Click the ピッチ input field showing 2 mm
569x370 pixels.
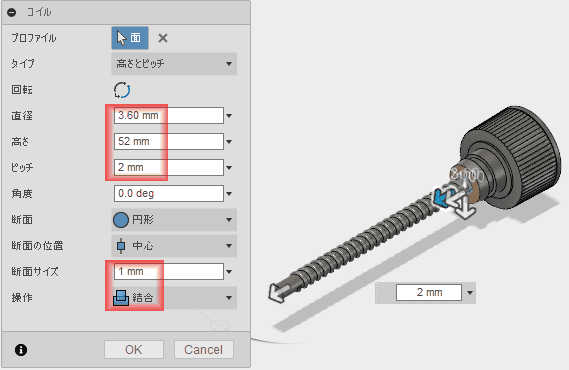pyautogui.click(x=169, y=167)
